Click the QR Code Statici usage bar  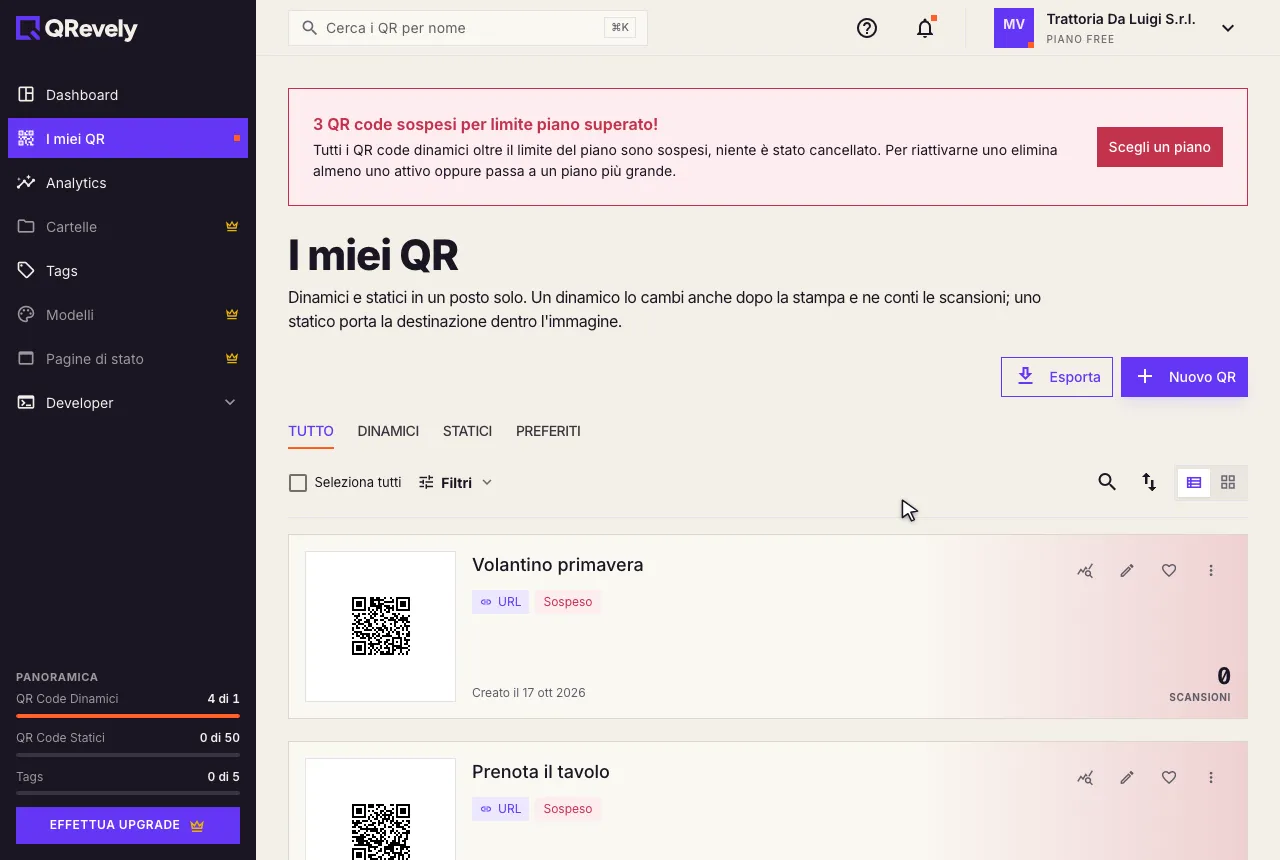click(128, 755)
